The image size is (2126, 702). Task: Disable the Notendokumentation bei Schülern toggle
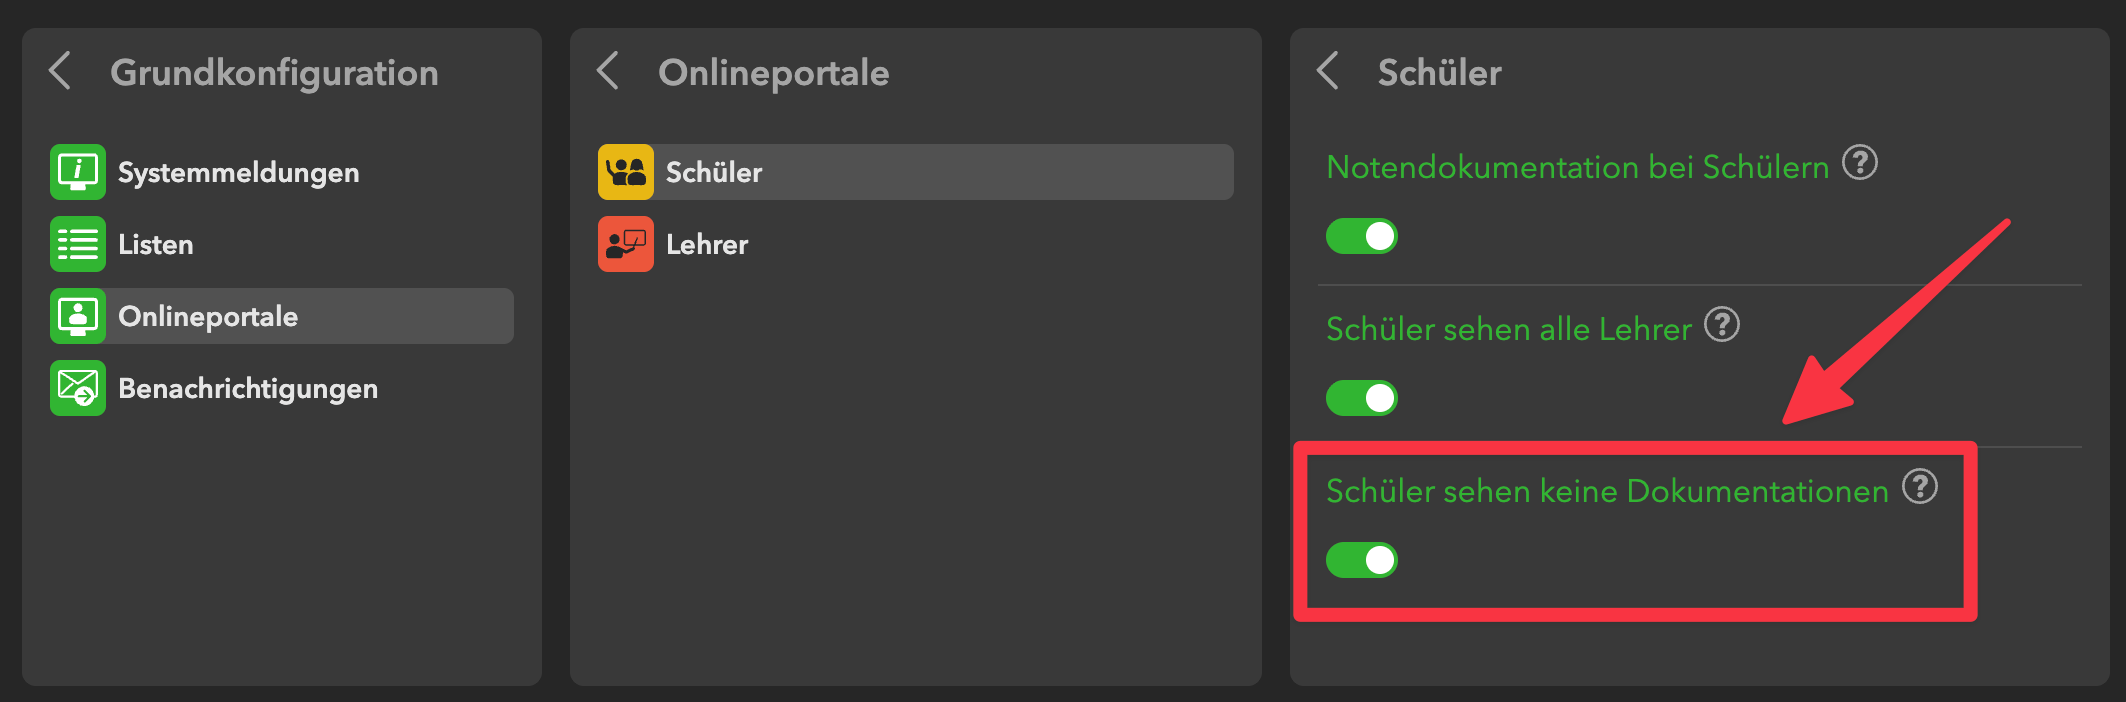(x=1362, y=236)
